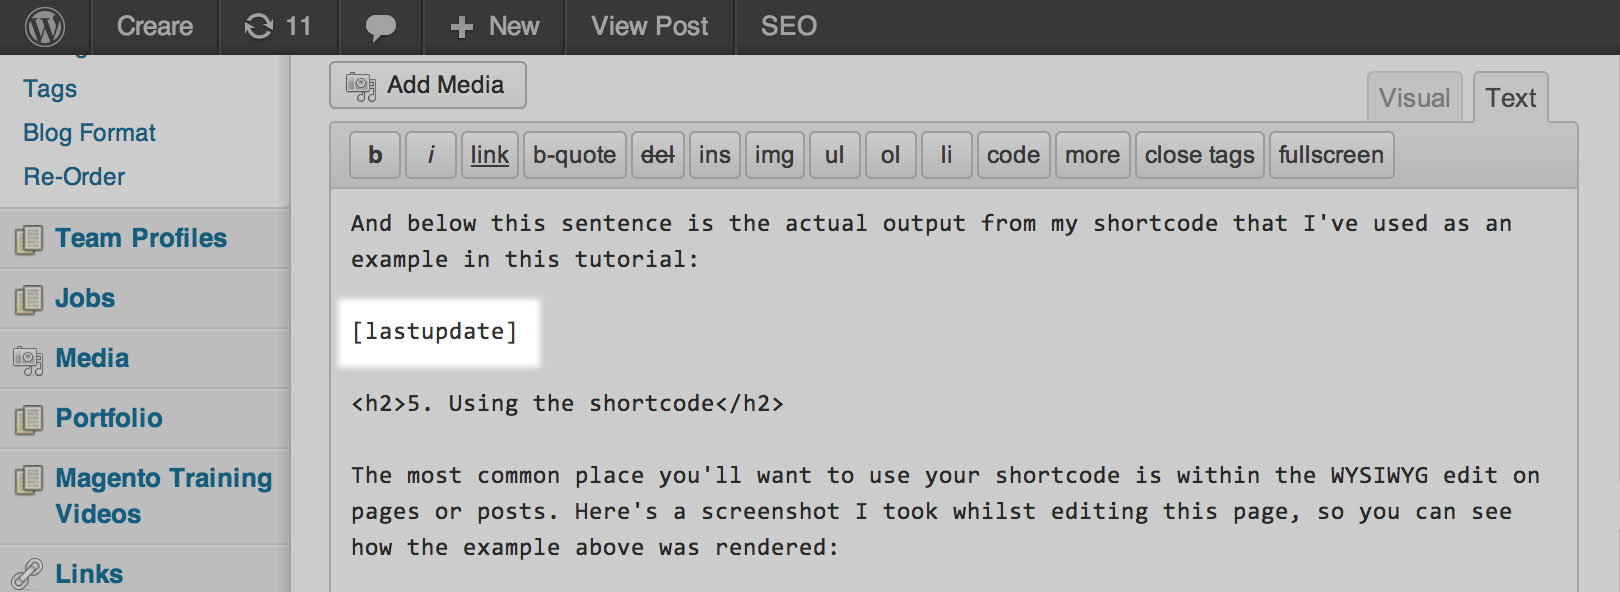This screenshot has width=1620, height=592.
Task: Click the Jobs page icon
Action: pos(29,299)
